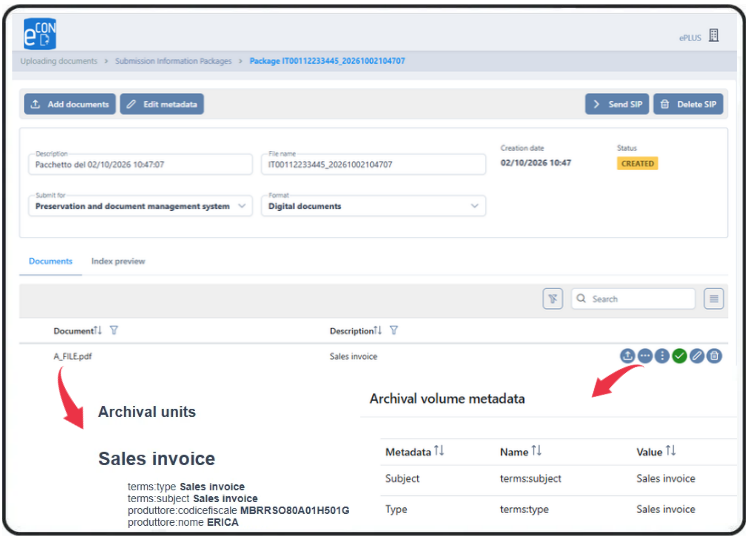Click the magnifier icon in Search box
The image size is (748, 540).
click(x=581, y=299)
